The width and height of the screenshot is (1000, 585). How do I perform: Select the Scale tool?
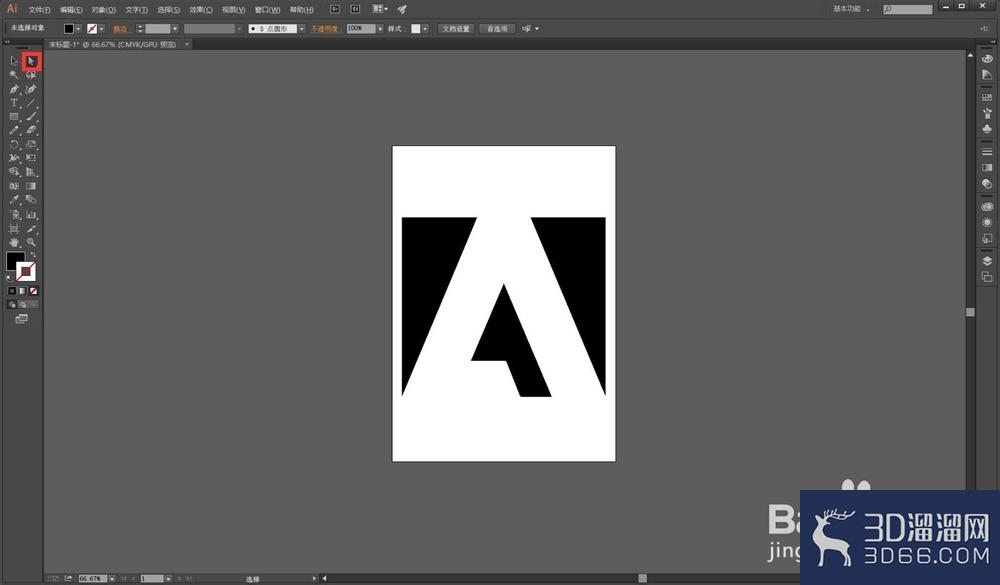pyautogui.click(x=31, y=144)
